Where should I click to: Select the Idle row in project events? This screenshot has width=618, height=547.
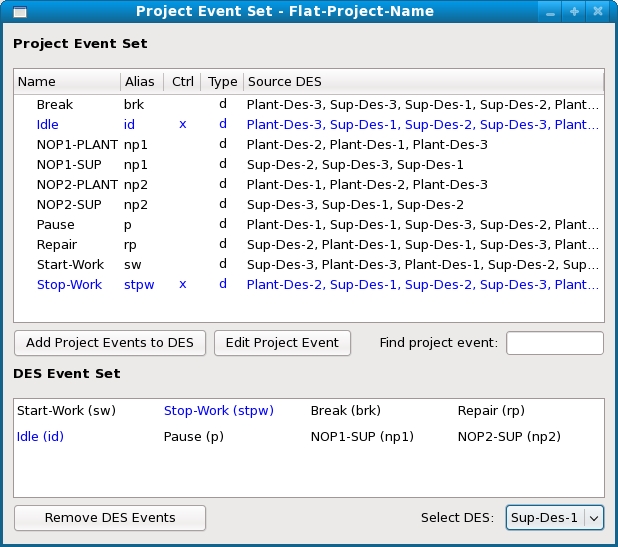[48, 124]
